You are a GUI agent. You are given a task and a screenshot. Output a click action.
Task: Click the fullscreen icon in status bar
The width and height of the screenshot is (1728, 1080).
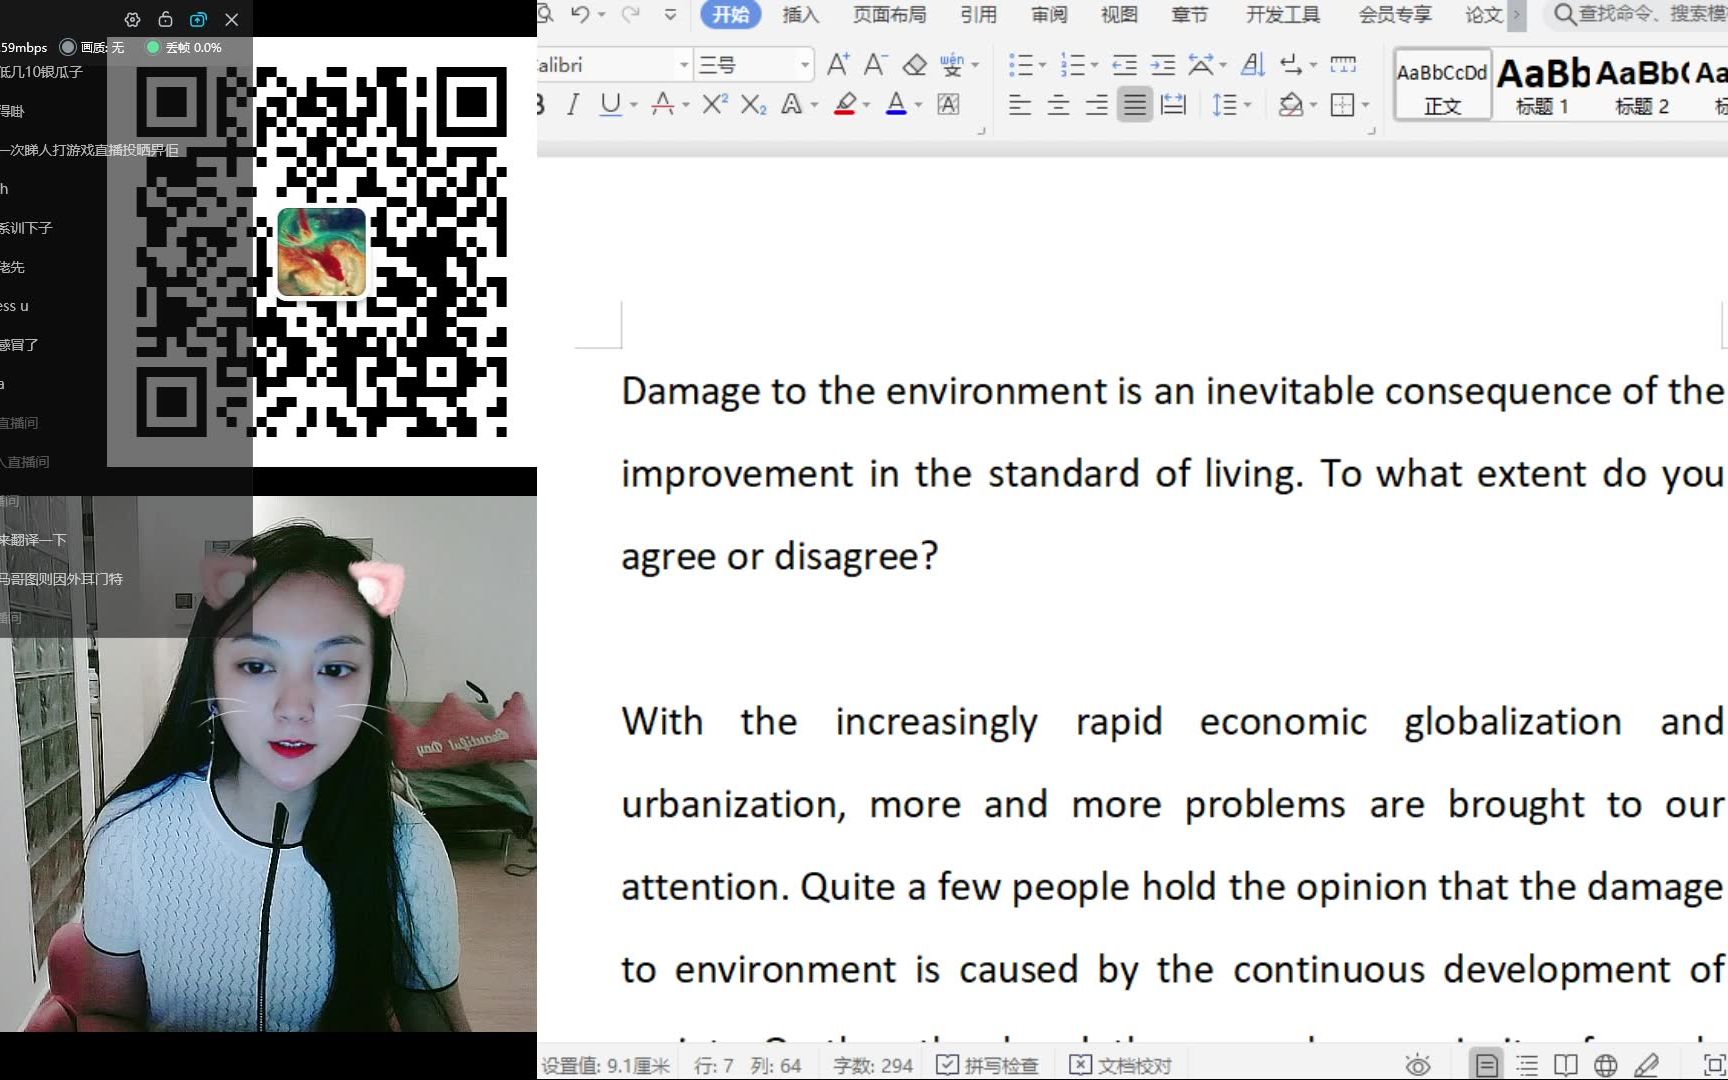pyautogui.click(x=1714, y=1065)
